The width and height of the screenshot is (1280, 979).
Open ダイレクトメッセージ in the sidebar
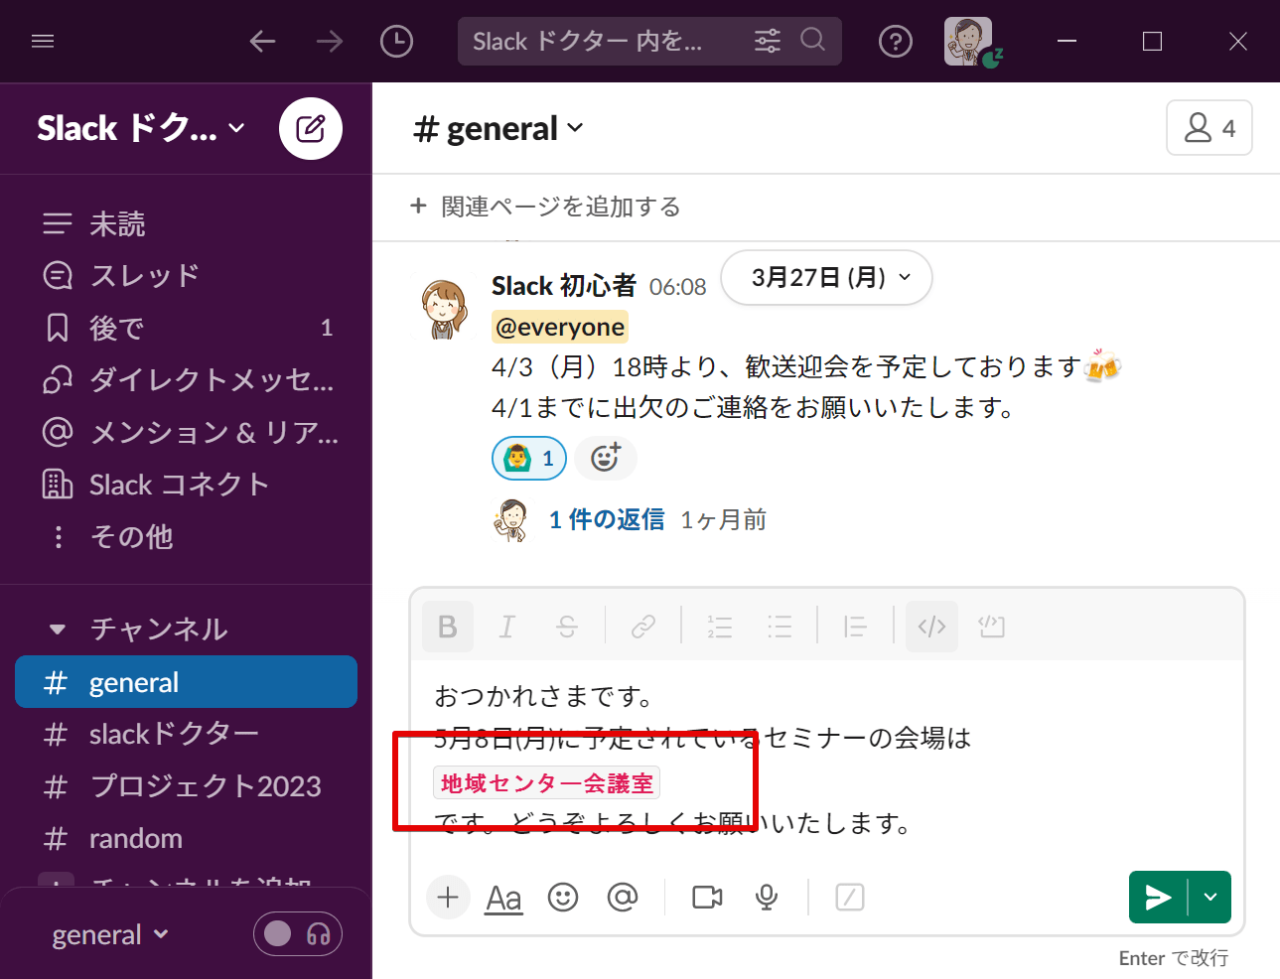[186, 379]
